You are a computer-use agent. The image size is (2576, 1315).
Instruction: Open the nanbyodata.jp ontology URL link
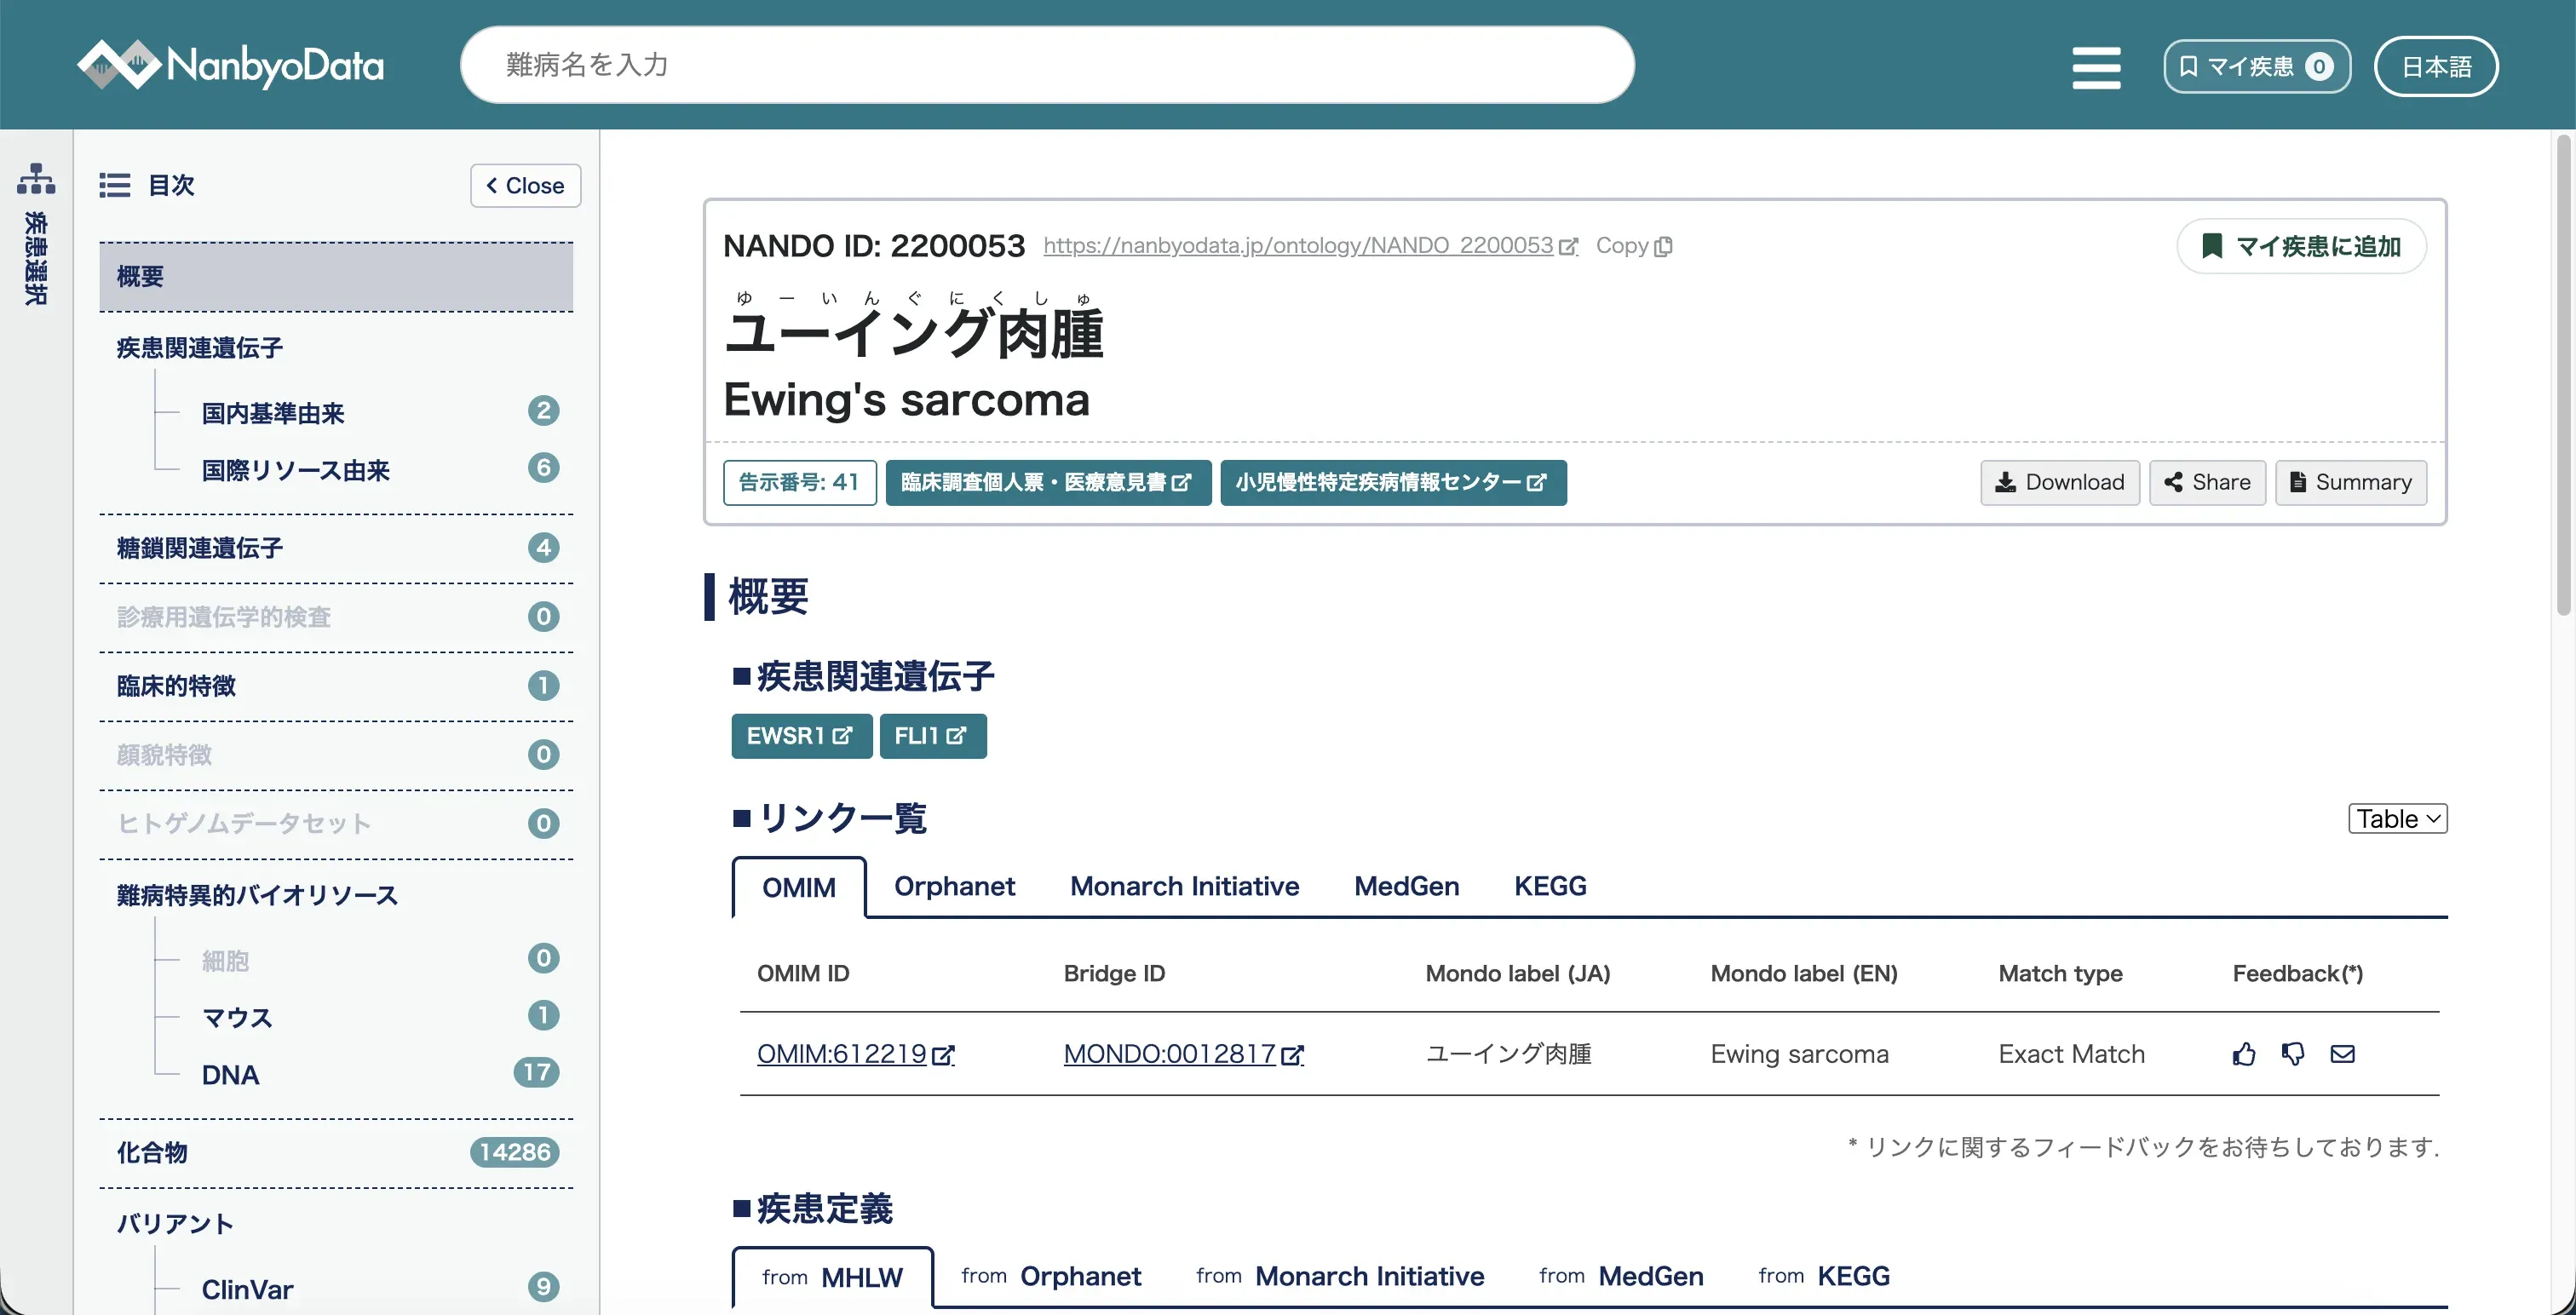[1310, 246]
